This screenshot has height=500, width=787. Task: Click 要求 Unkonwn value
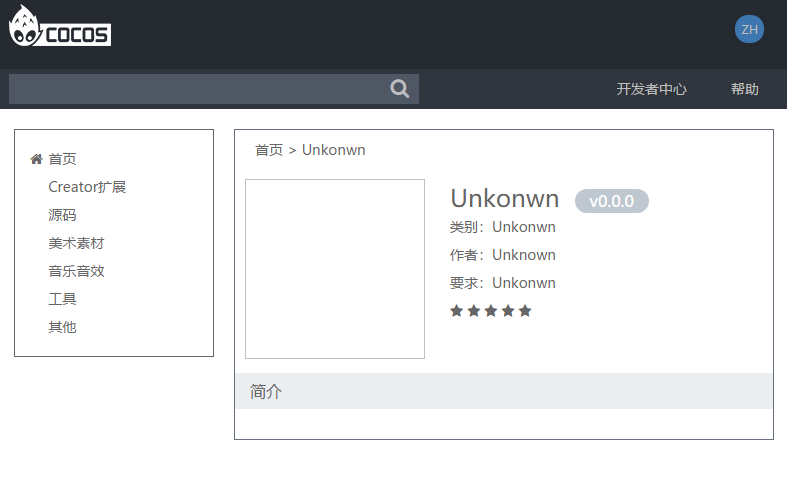[x=523, y=283]
